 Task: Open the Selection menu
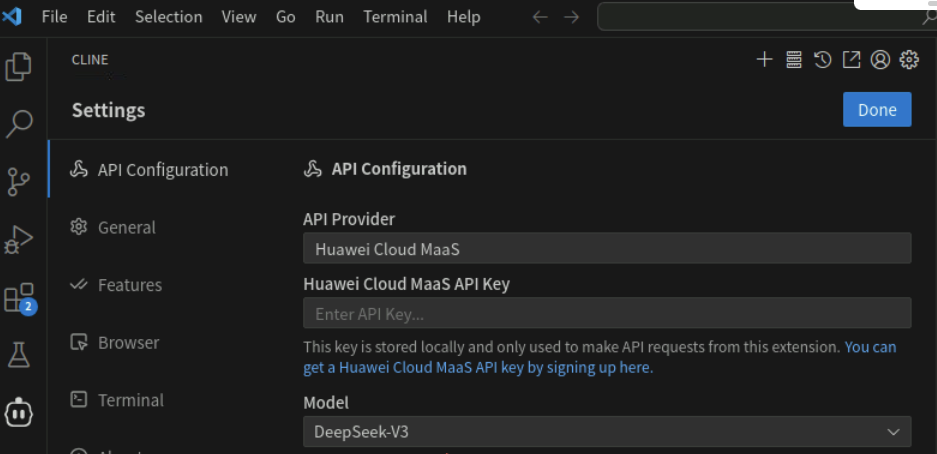[x=168, y=17]
